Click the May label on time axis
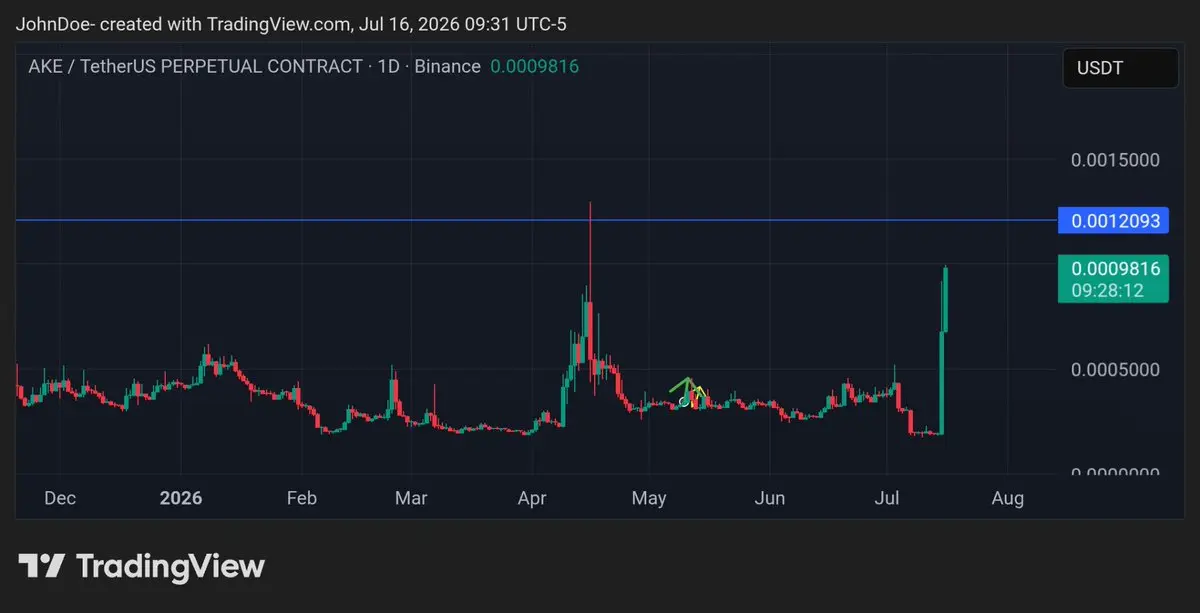1200x613 pixels. tap(649, 498)
